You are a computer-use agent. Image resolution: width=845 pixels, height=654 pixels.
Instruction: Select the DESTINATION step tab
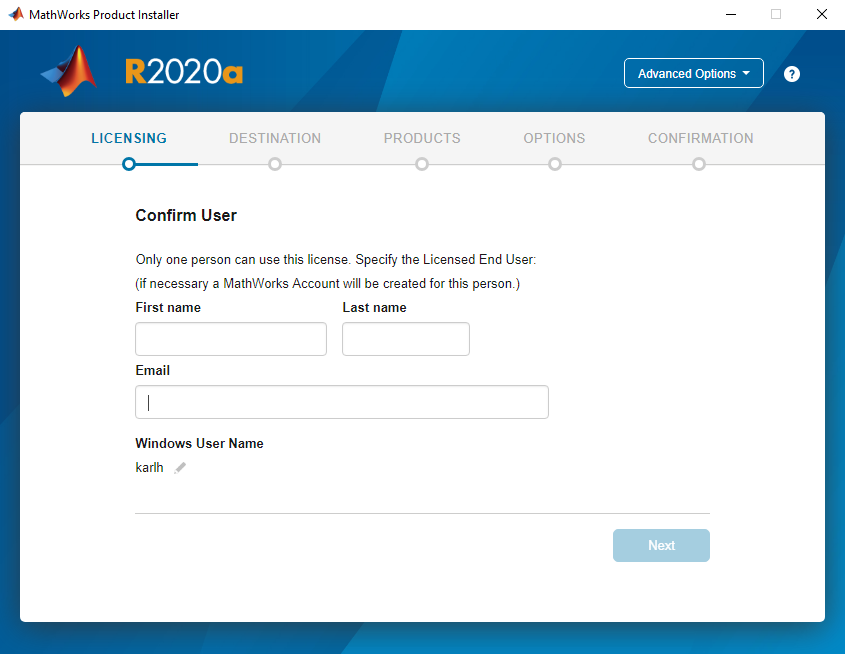point(275,138)
